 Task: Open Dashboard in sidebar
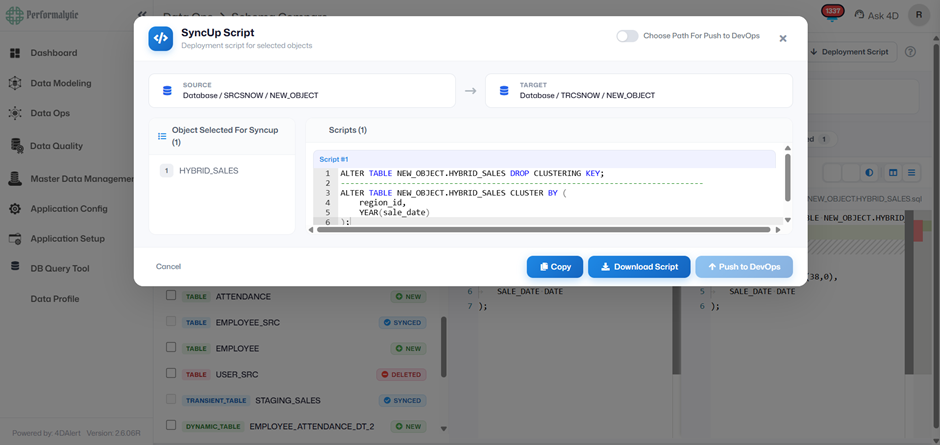tap(54, 53)
